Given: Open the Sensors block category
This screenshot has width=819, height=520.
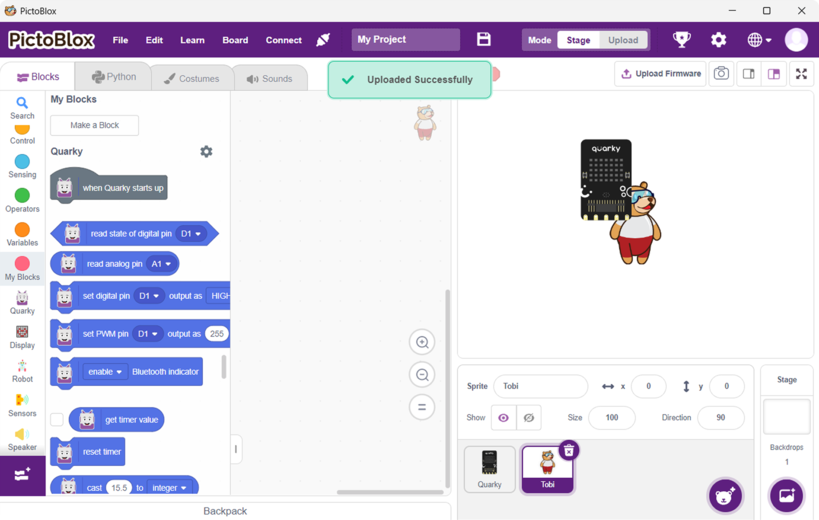Looking at the screenshot, I should point(22,405).
